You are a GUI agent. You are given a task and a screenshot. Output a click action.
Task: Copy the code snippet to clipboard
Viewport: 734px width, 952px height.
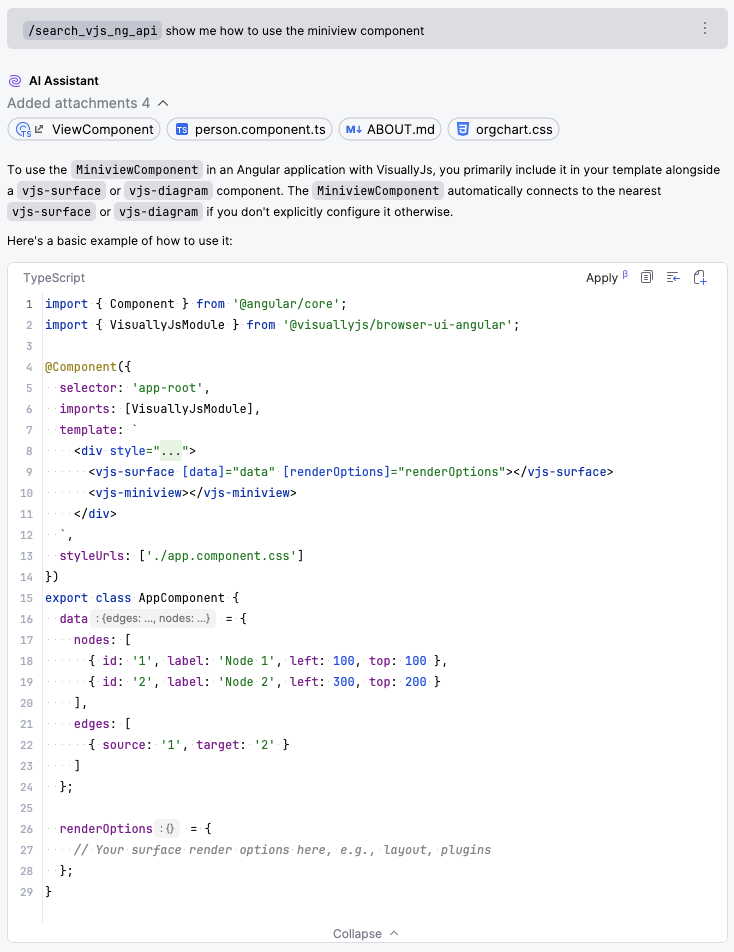[647, 277]
